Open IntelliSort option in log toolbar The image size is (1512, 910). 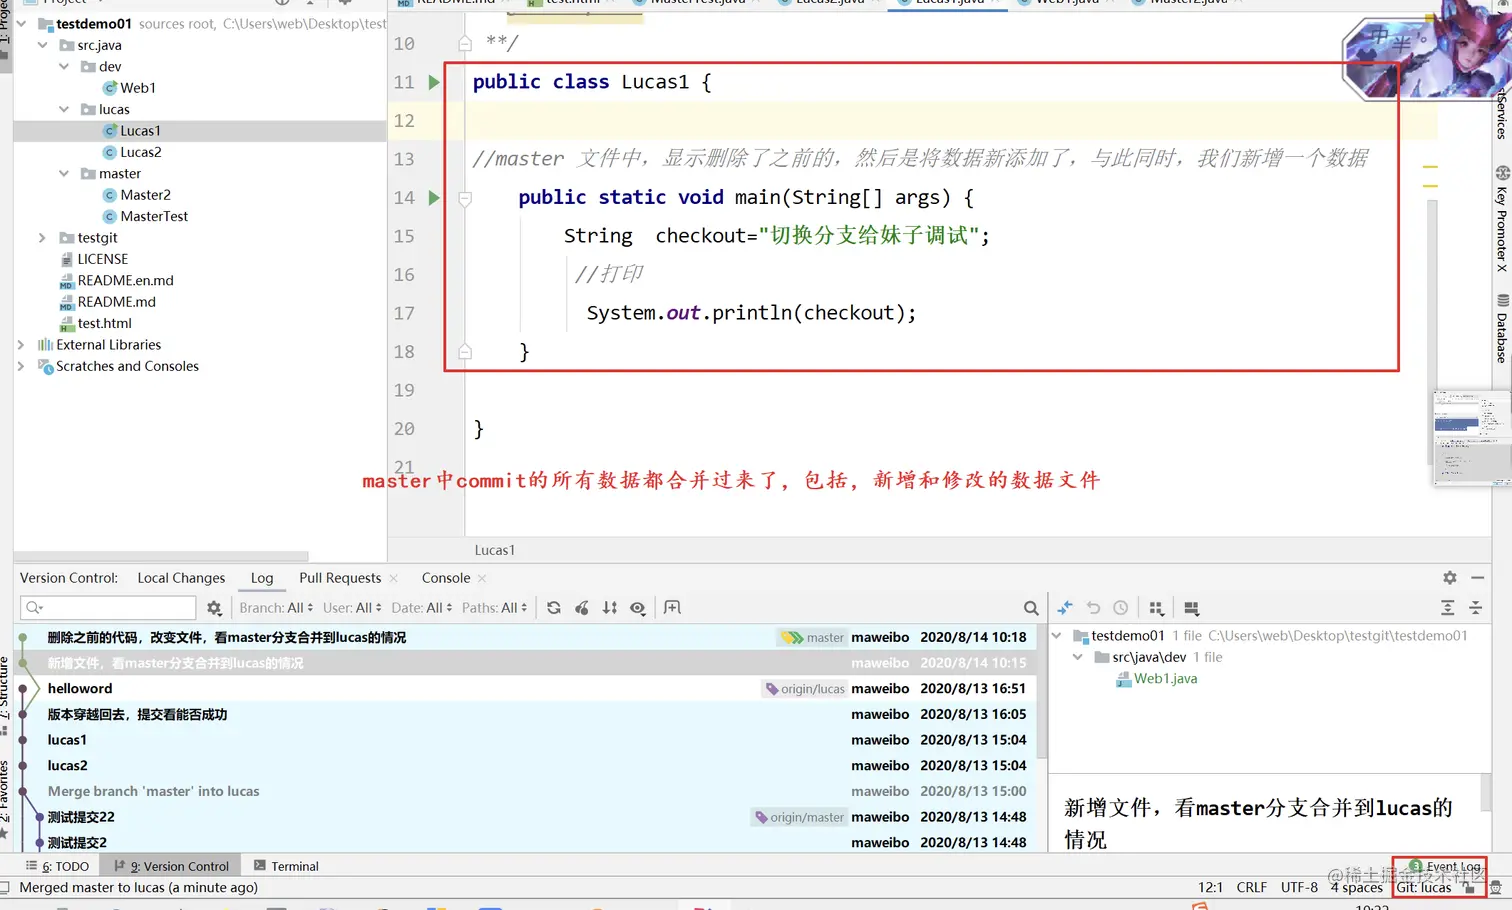click(x=610, y=608)
